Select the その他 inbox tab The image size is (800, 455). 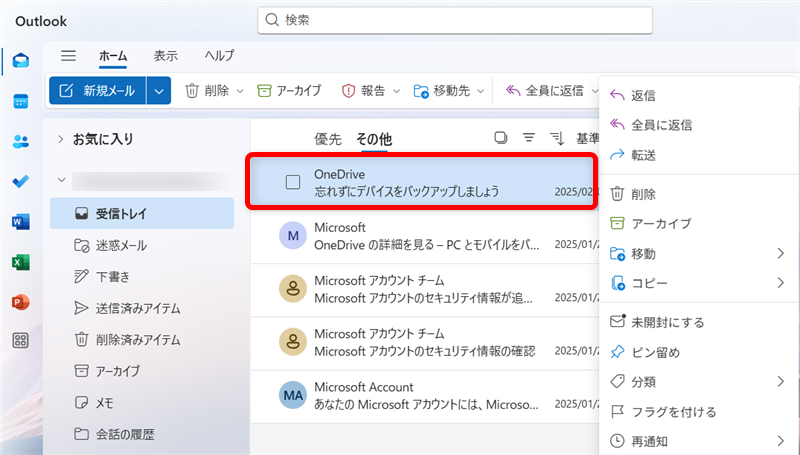pyautogui.click(x=374, y=139)
